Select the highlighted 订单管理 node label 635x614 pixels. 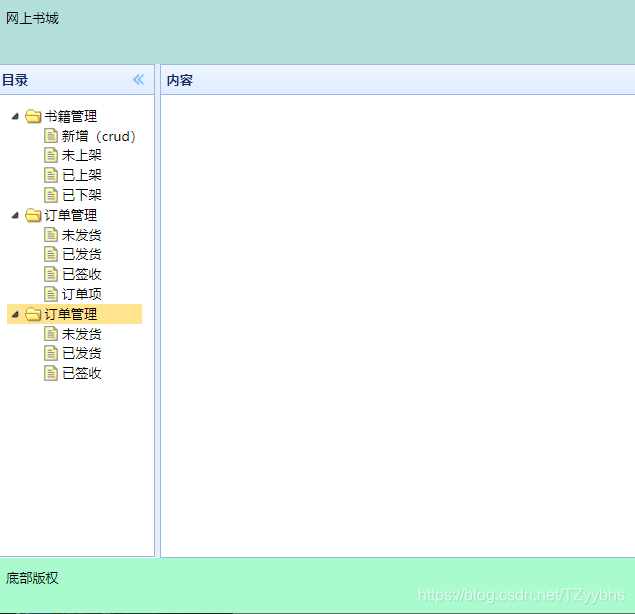(71, 314)
